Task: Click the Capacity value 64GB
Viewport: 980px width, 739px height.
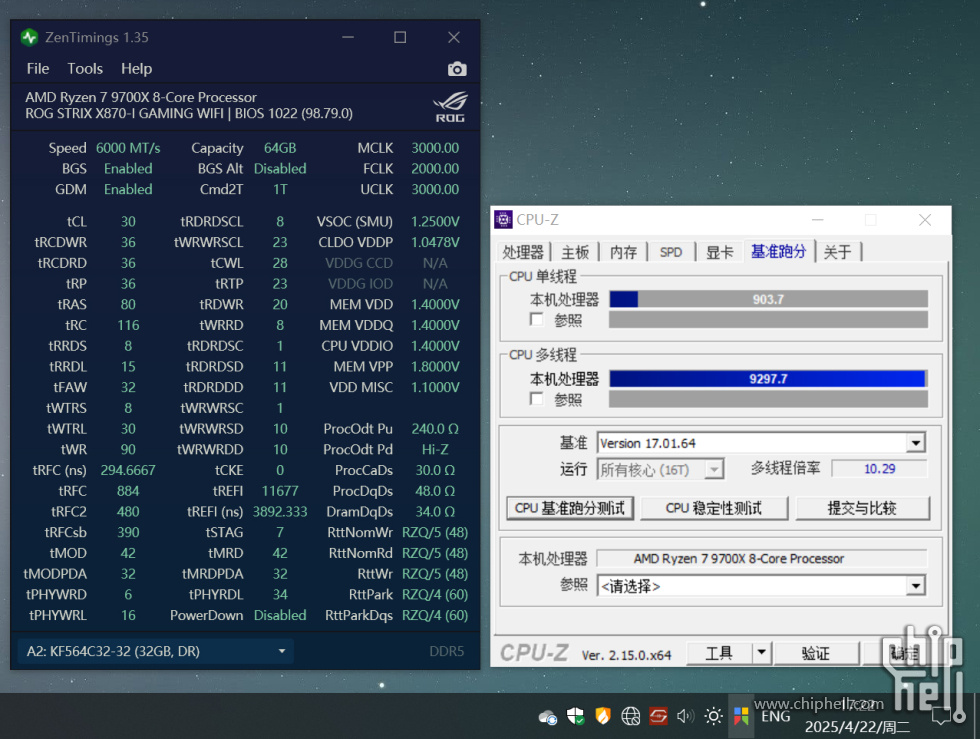Action: click(280, 148)
